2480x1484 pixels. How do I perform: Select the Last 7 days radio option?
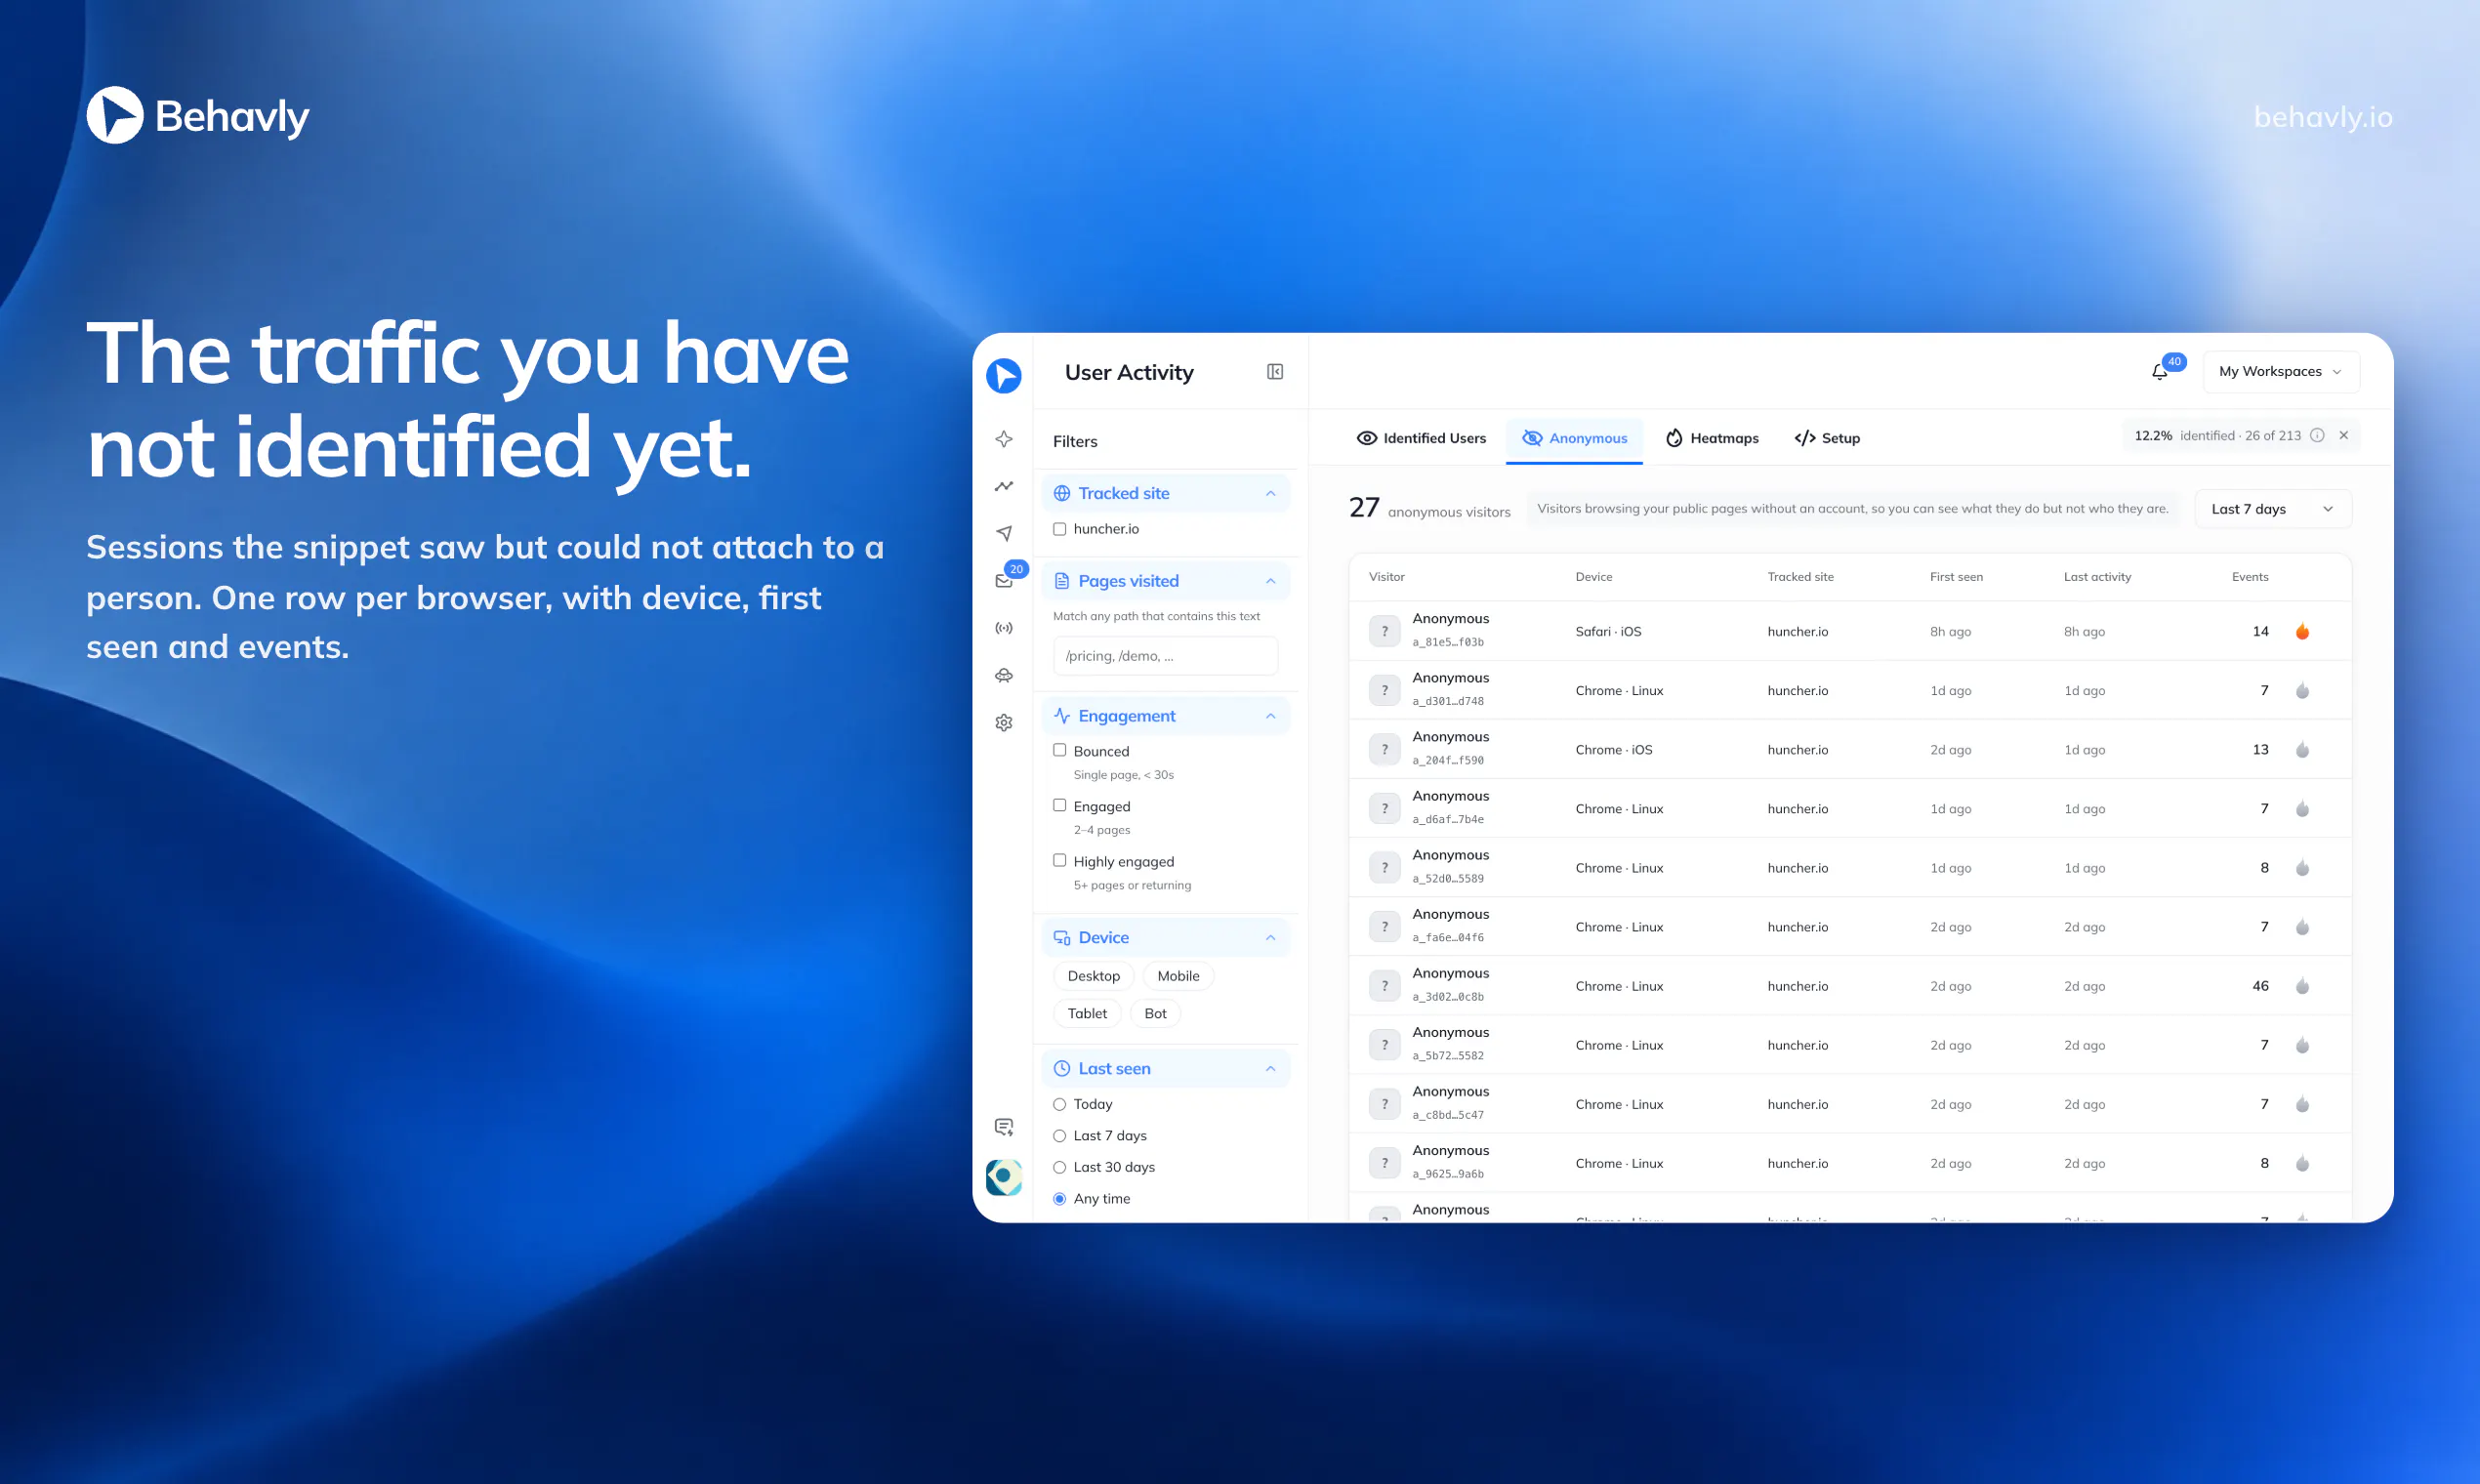click(x=1060, y=1136)
